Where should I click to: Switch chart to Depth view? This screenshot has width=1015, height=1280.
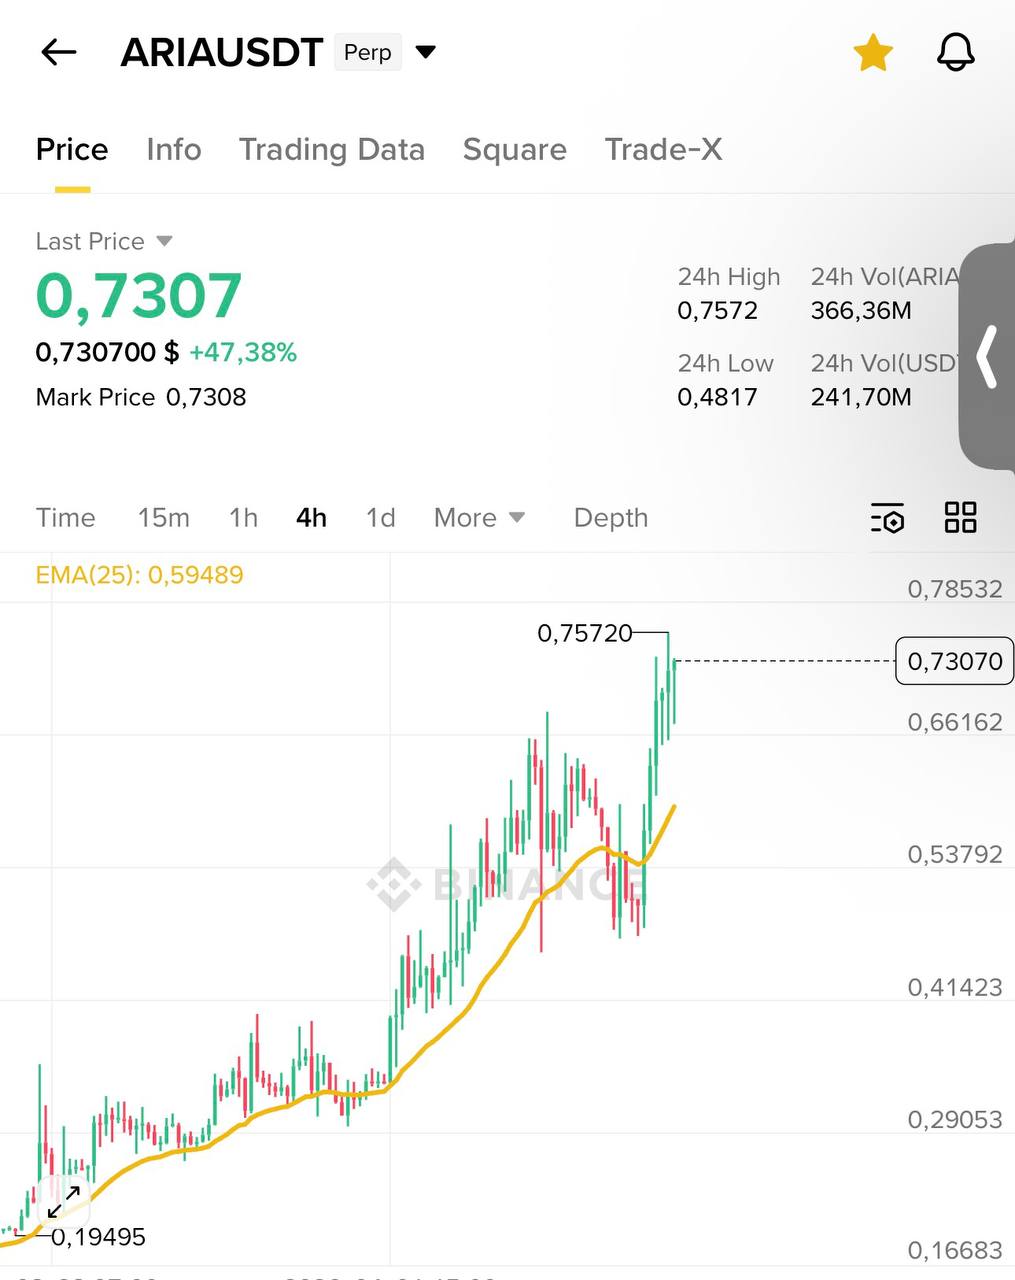click(x=610, y=518)
